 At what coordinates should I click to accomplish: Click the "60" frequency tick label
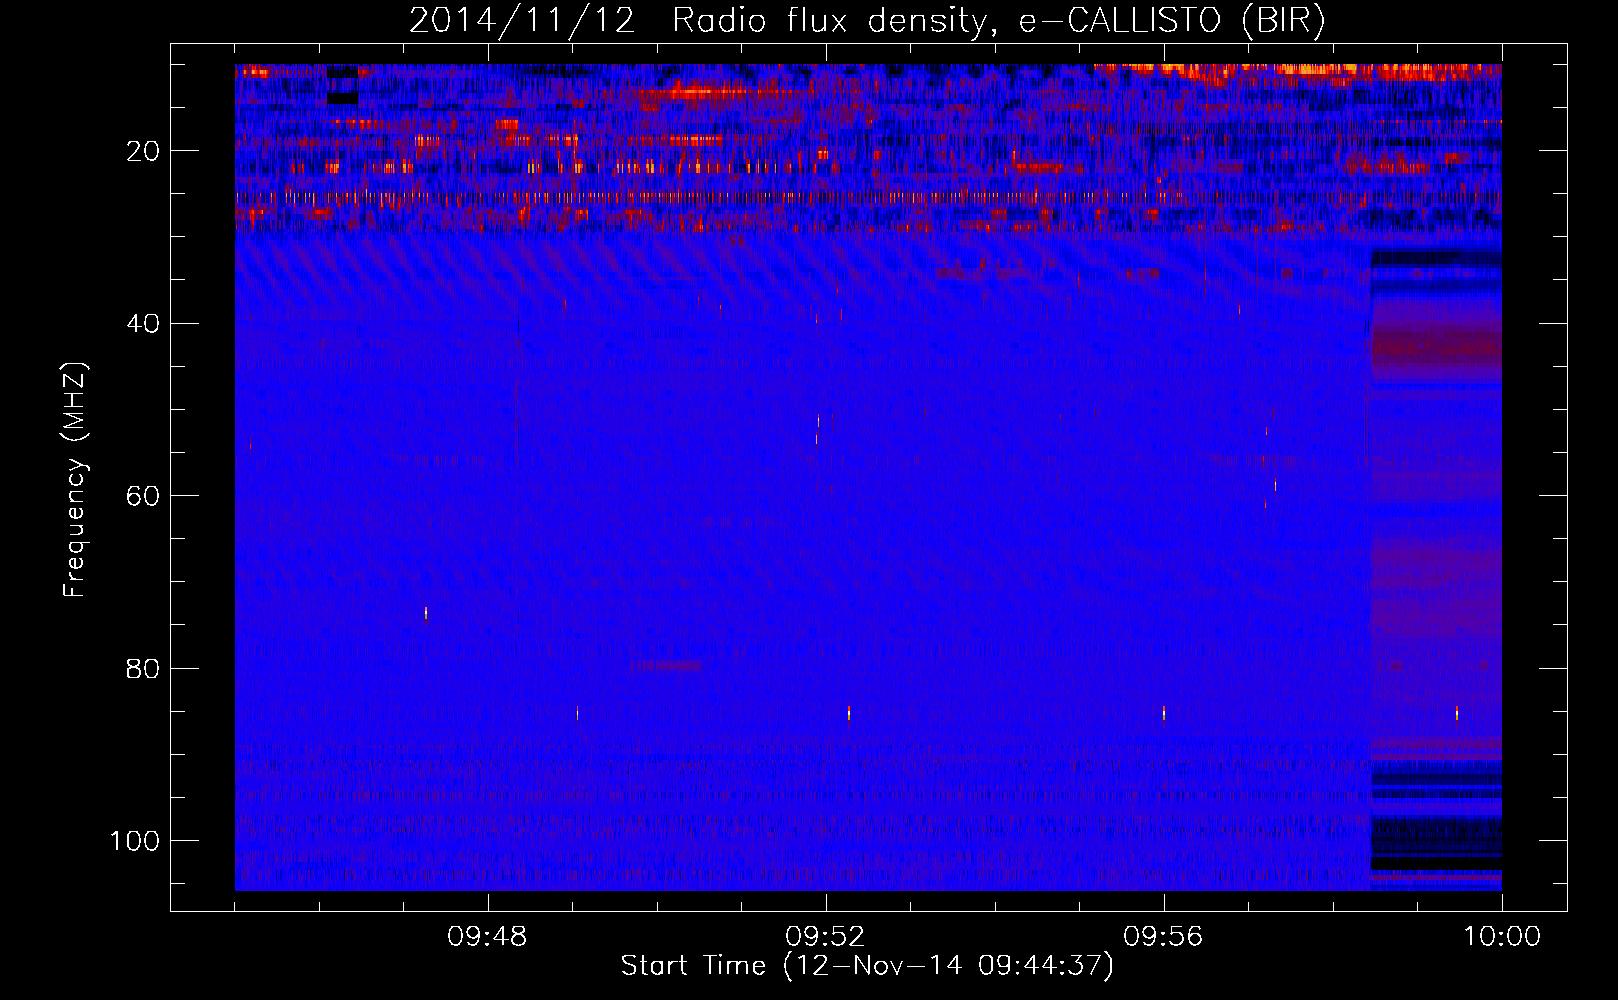143,496
